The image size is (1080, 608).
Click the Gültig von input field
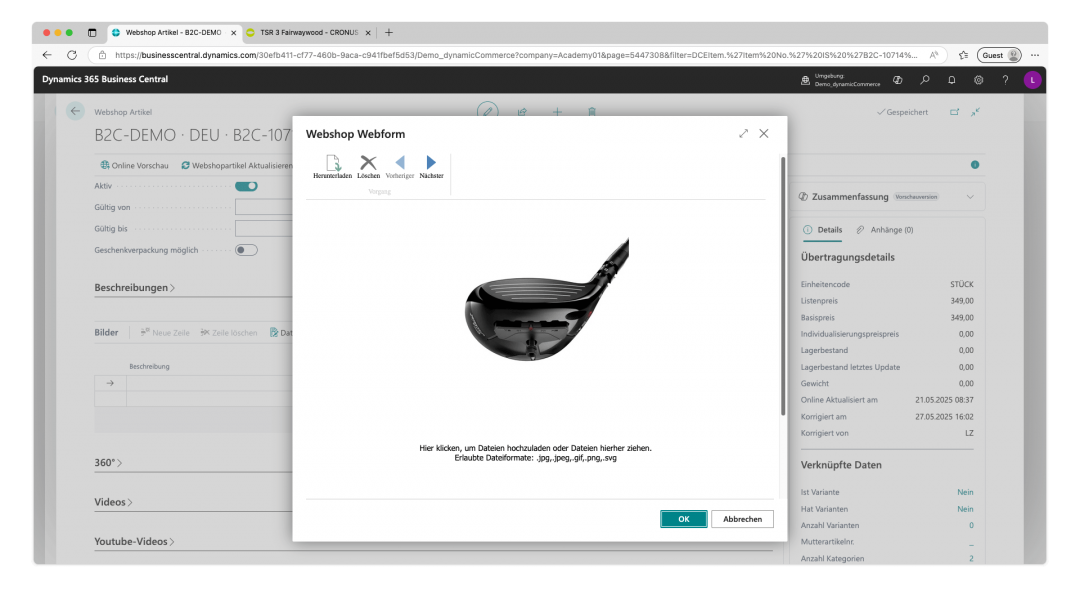pos(264,207)
